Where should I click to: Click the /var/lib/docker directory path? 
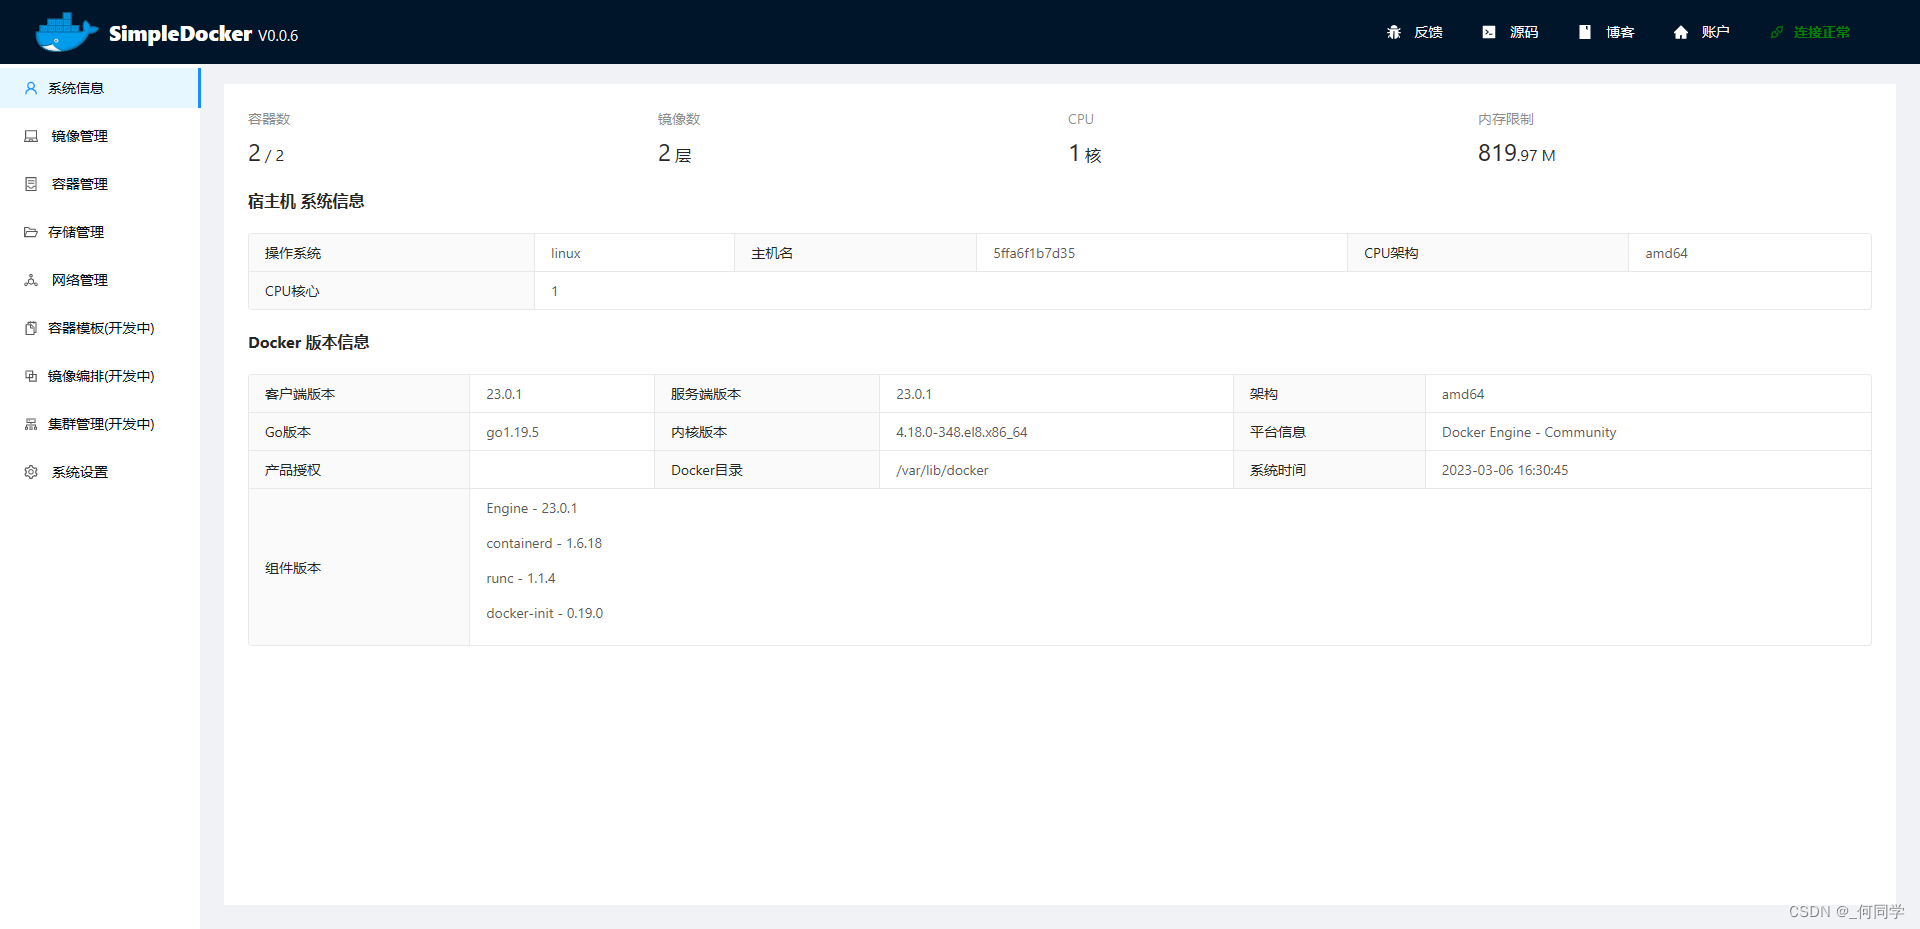coord(941,470)
